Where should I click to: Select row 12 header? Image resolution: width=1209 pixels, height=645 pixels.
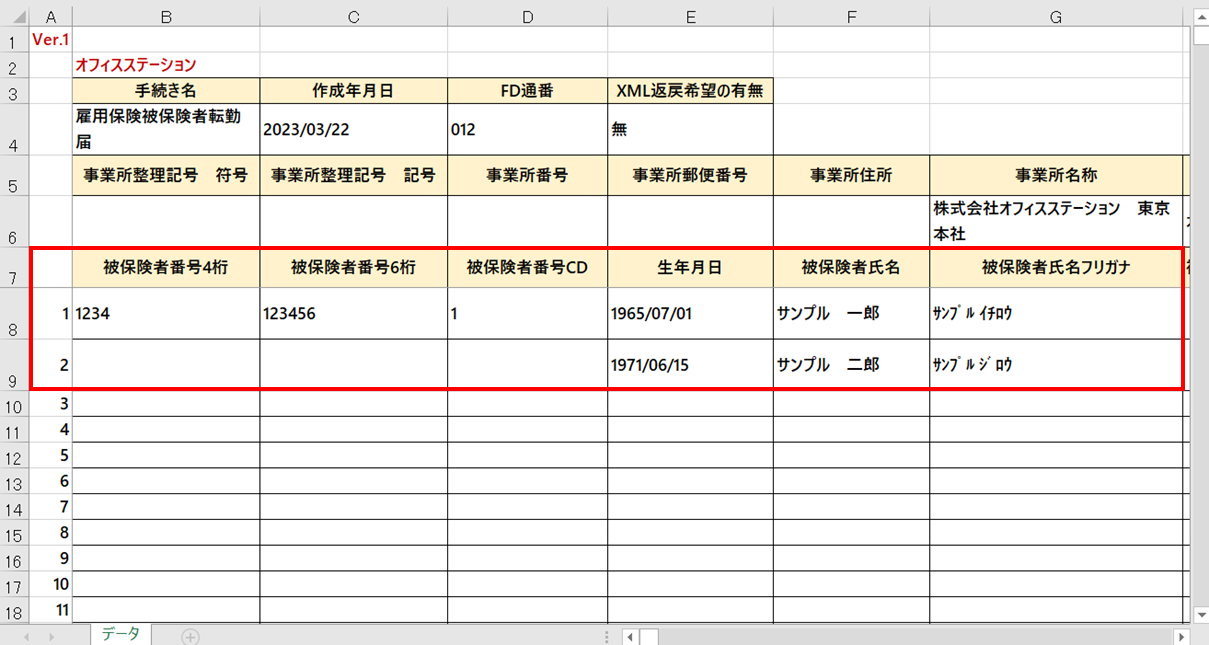coord(14,457)
